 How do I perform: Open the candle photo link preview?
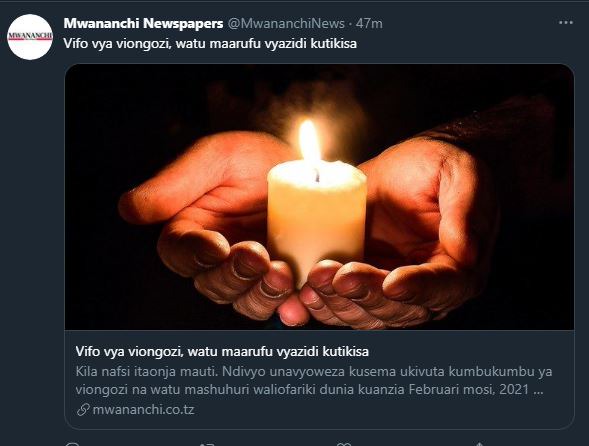pos(319,197)
